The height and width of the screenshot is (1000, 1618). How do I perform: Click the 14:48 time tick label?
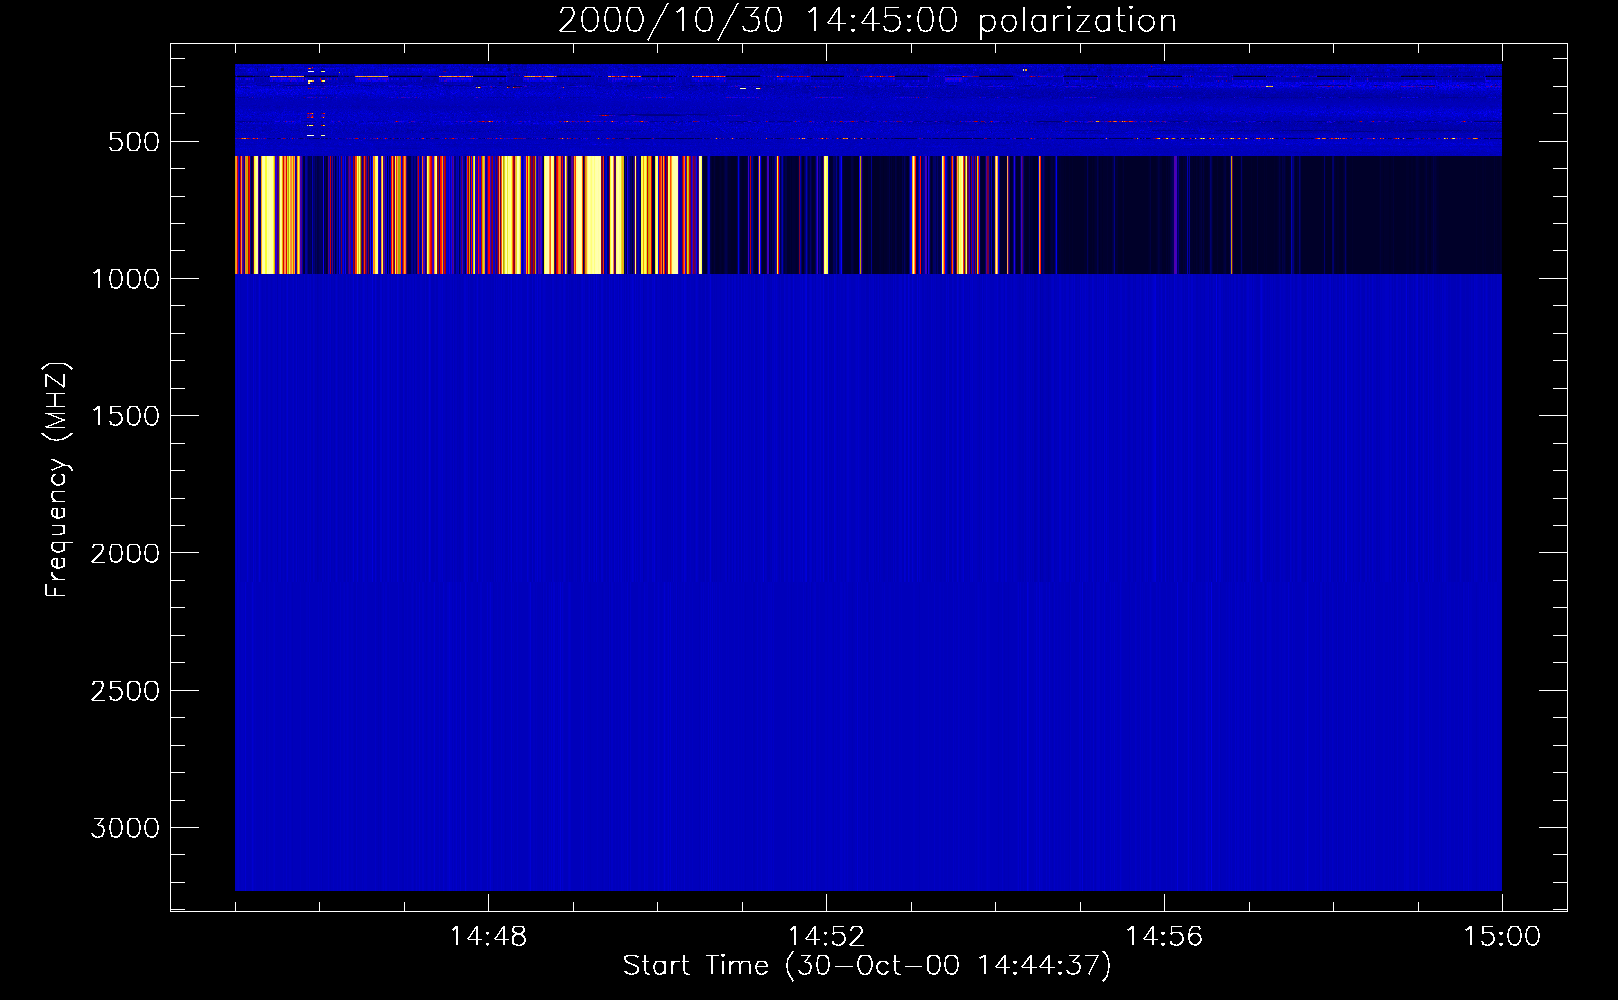[488, 936]
